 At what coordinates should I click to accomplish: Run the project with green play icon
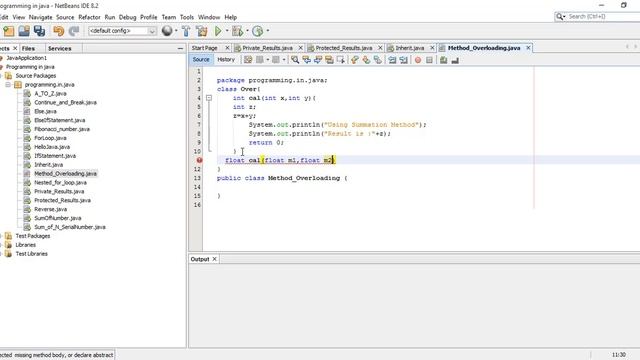pos(218,31)
